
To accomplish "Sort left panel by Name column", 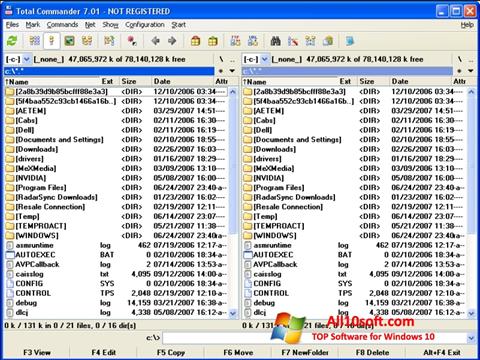I will click(52, 82).
